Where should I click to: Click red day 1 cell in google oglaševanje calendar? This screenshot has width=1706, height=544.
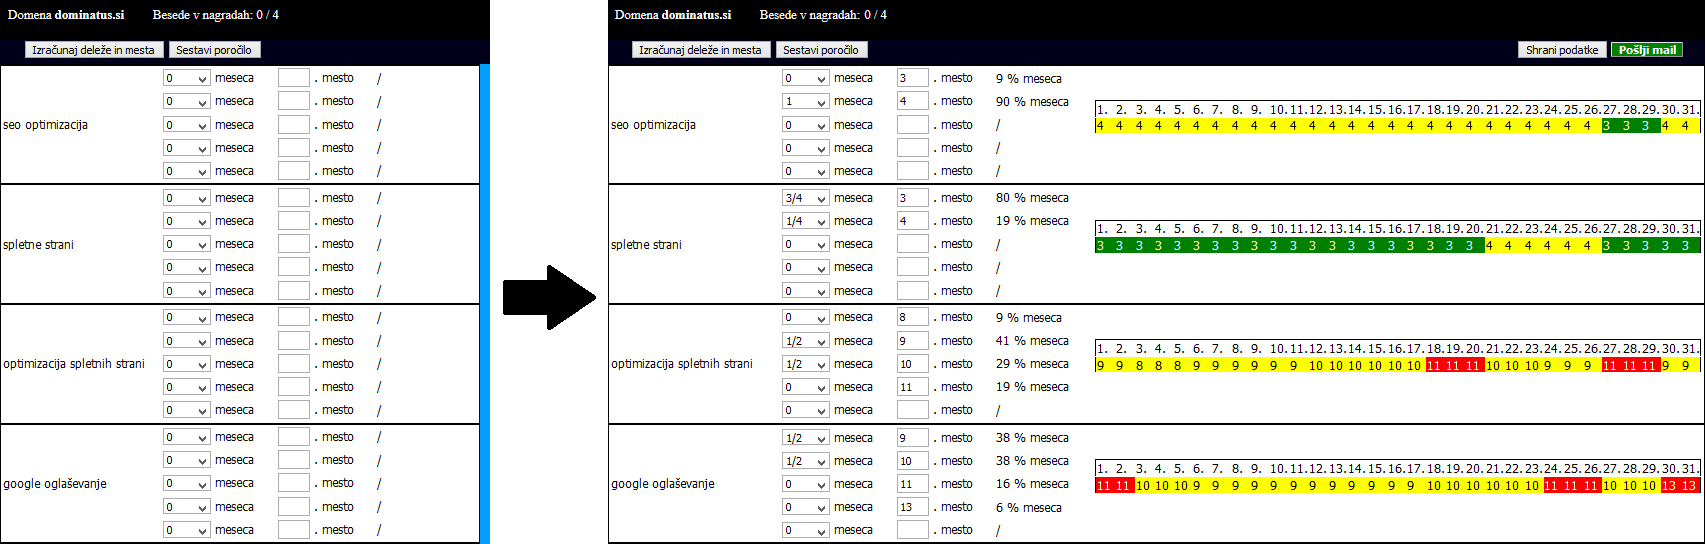tap(1102, 486)
